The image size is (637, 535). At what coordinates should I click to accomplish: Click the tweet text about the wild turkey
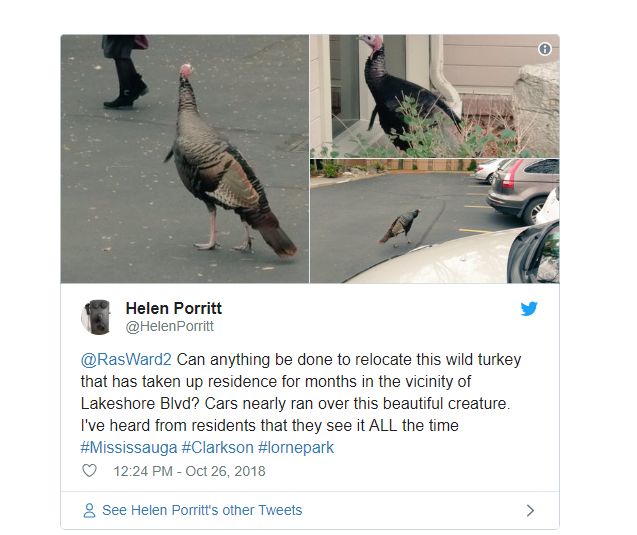point(301,393)
